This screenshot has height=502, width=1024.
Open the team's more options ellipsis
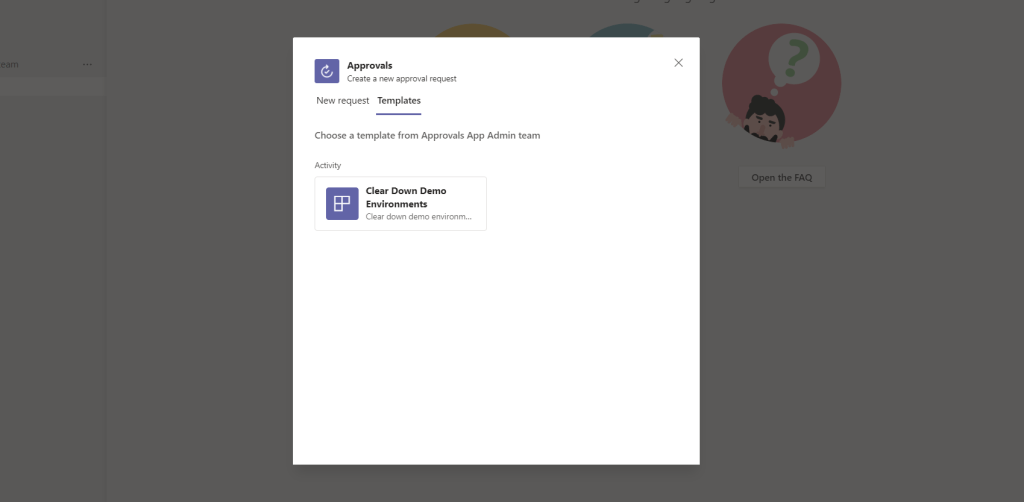[87, 65]
